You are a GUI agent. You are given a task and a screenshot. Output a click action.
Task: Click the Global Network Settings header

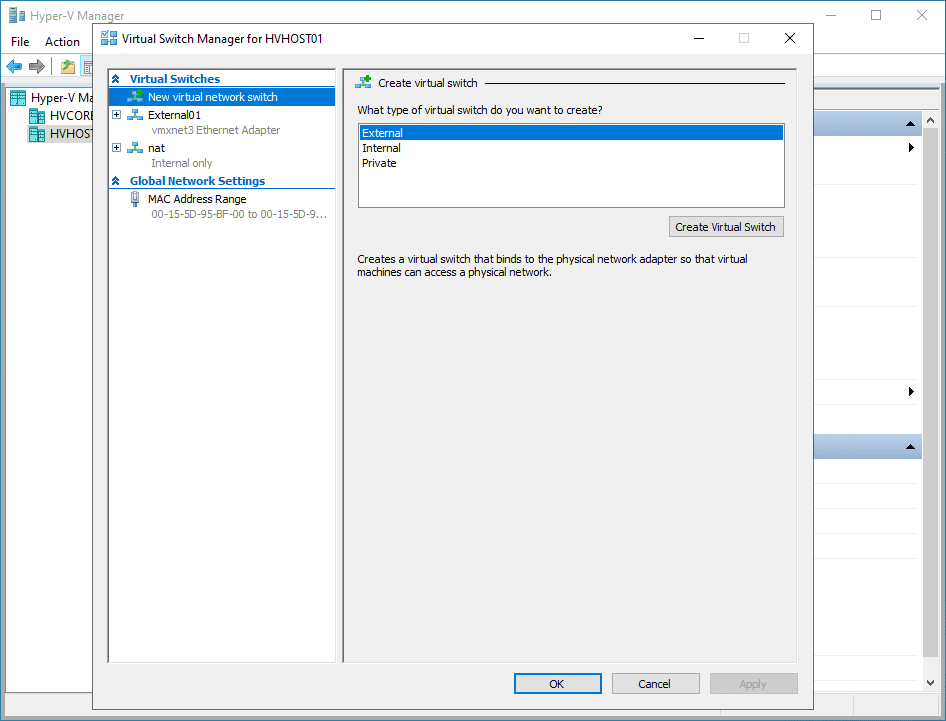tap(197, 181)
